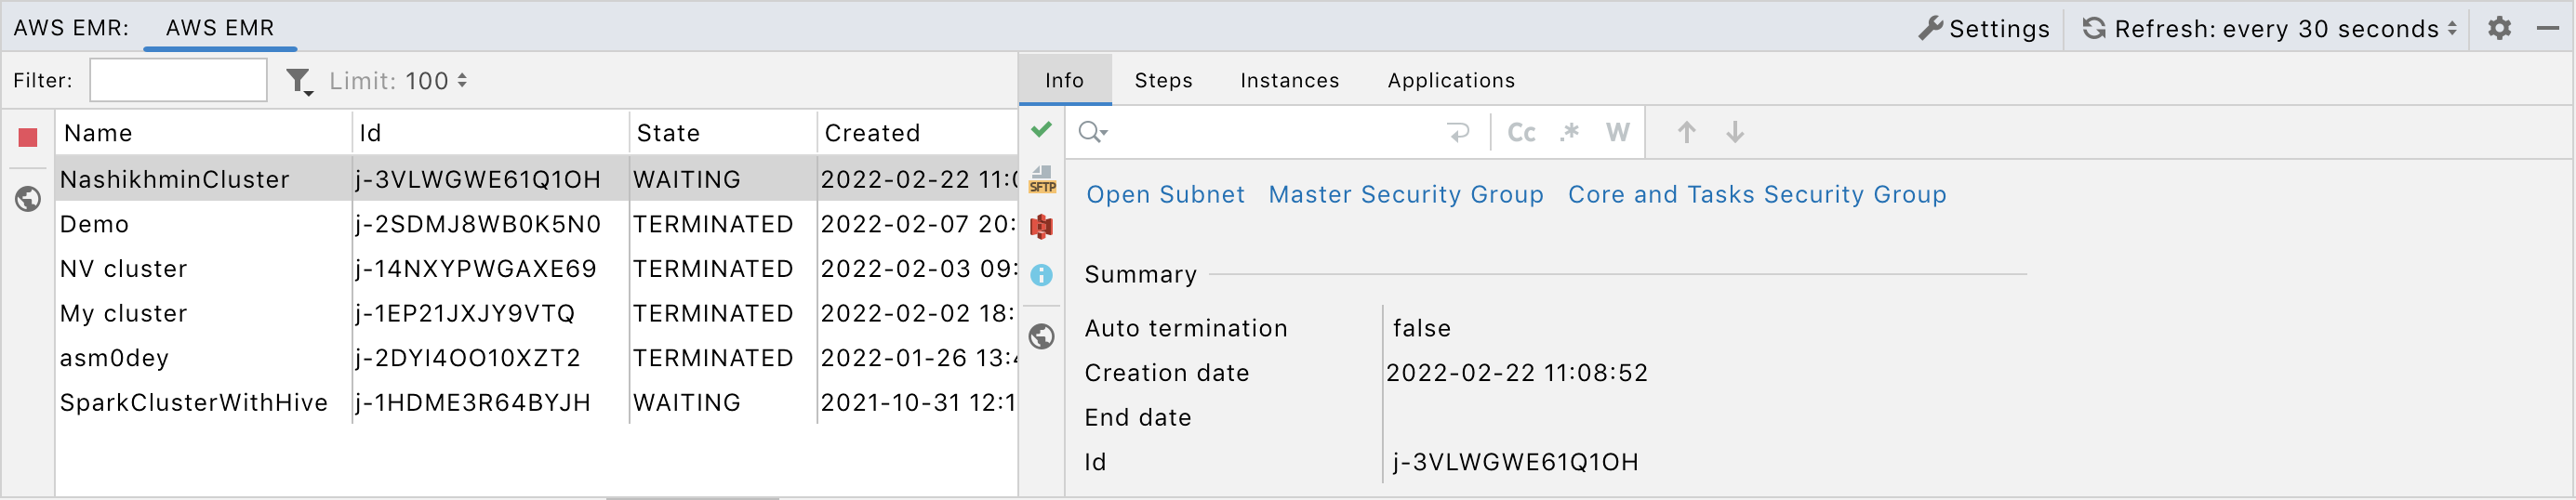Click the red S3 bucket icon
This screenshot has height=500, width=2576.
pos(1041,227)
